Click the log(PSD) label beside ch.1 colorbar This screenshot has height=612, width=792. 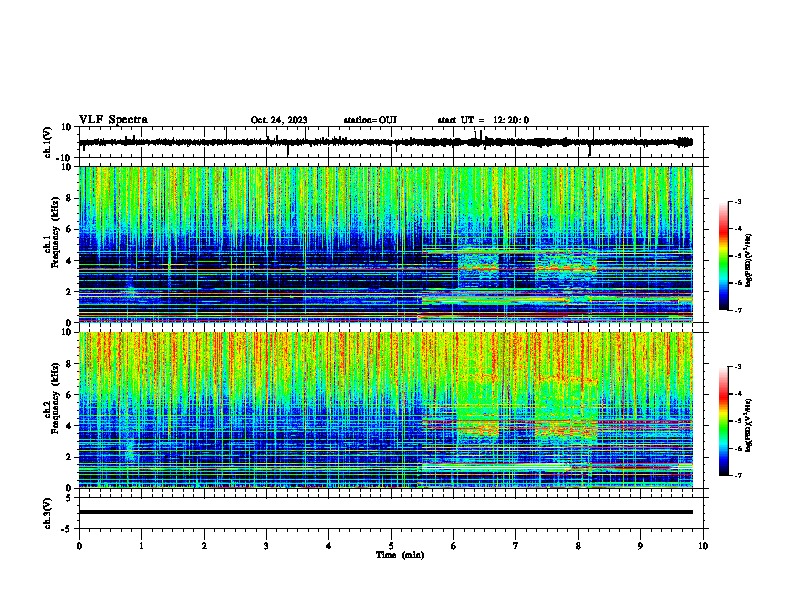pyautogui.click(x=749, y=261)
